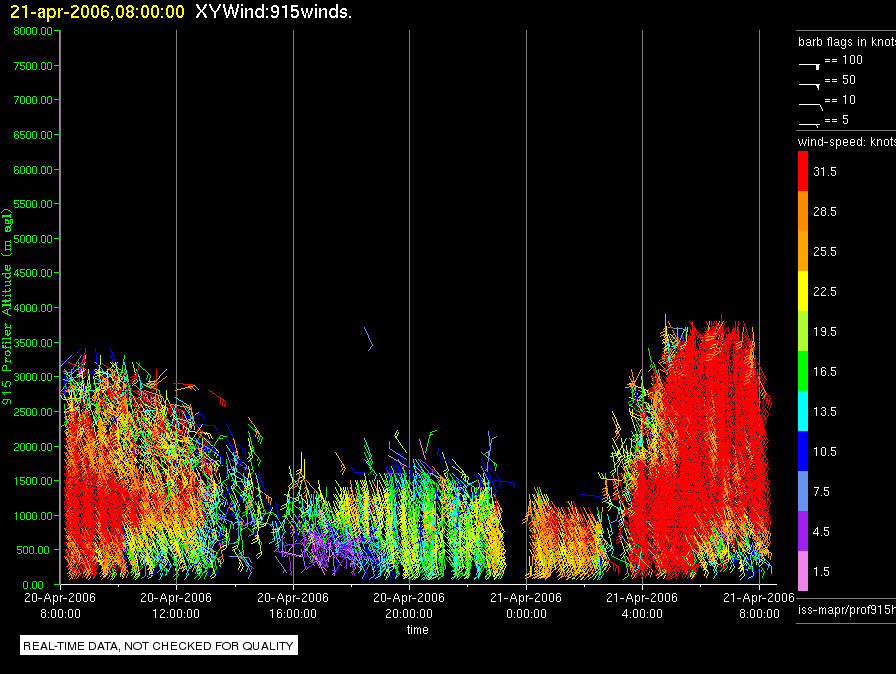Click the 3500.00 altitude axis label

pyautogui.click(x=33, y=343)
